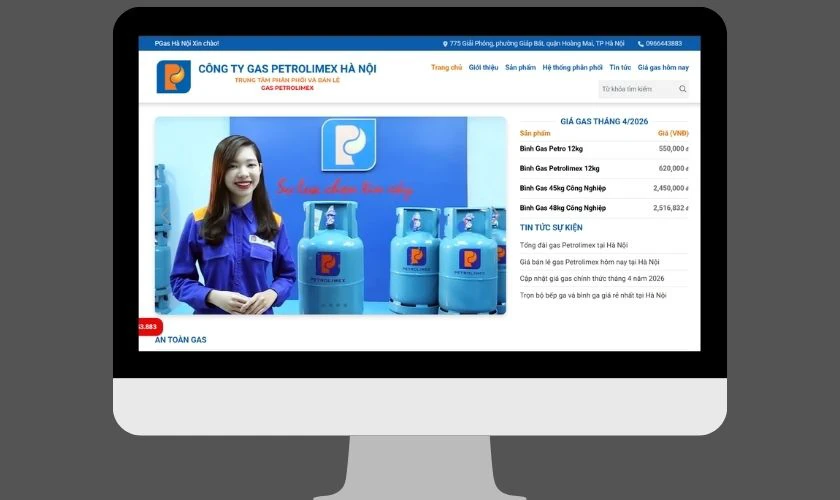Image resolution: width=840 pixels, height=500 pixels.
Task: Click the red floating call badge
Action: [x=150, y=326]
